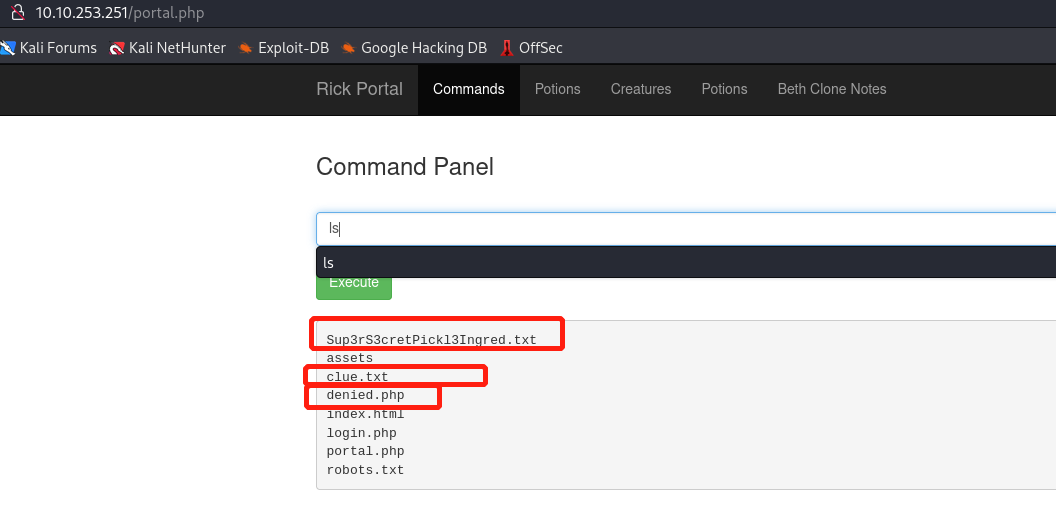Open the Kali NetHunter bookmark icon
Screen dimensions: 1056x524
click(118, 48)
